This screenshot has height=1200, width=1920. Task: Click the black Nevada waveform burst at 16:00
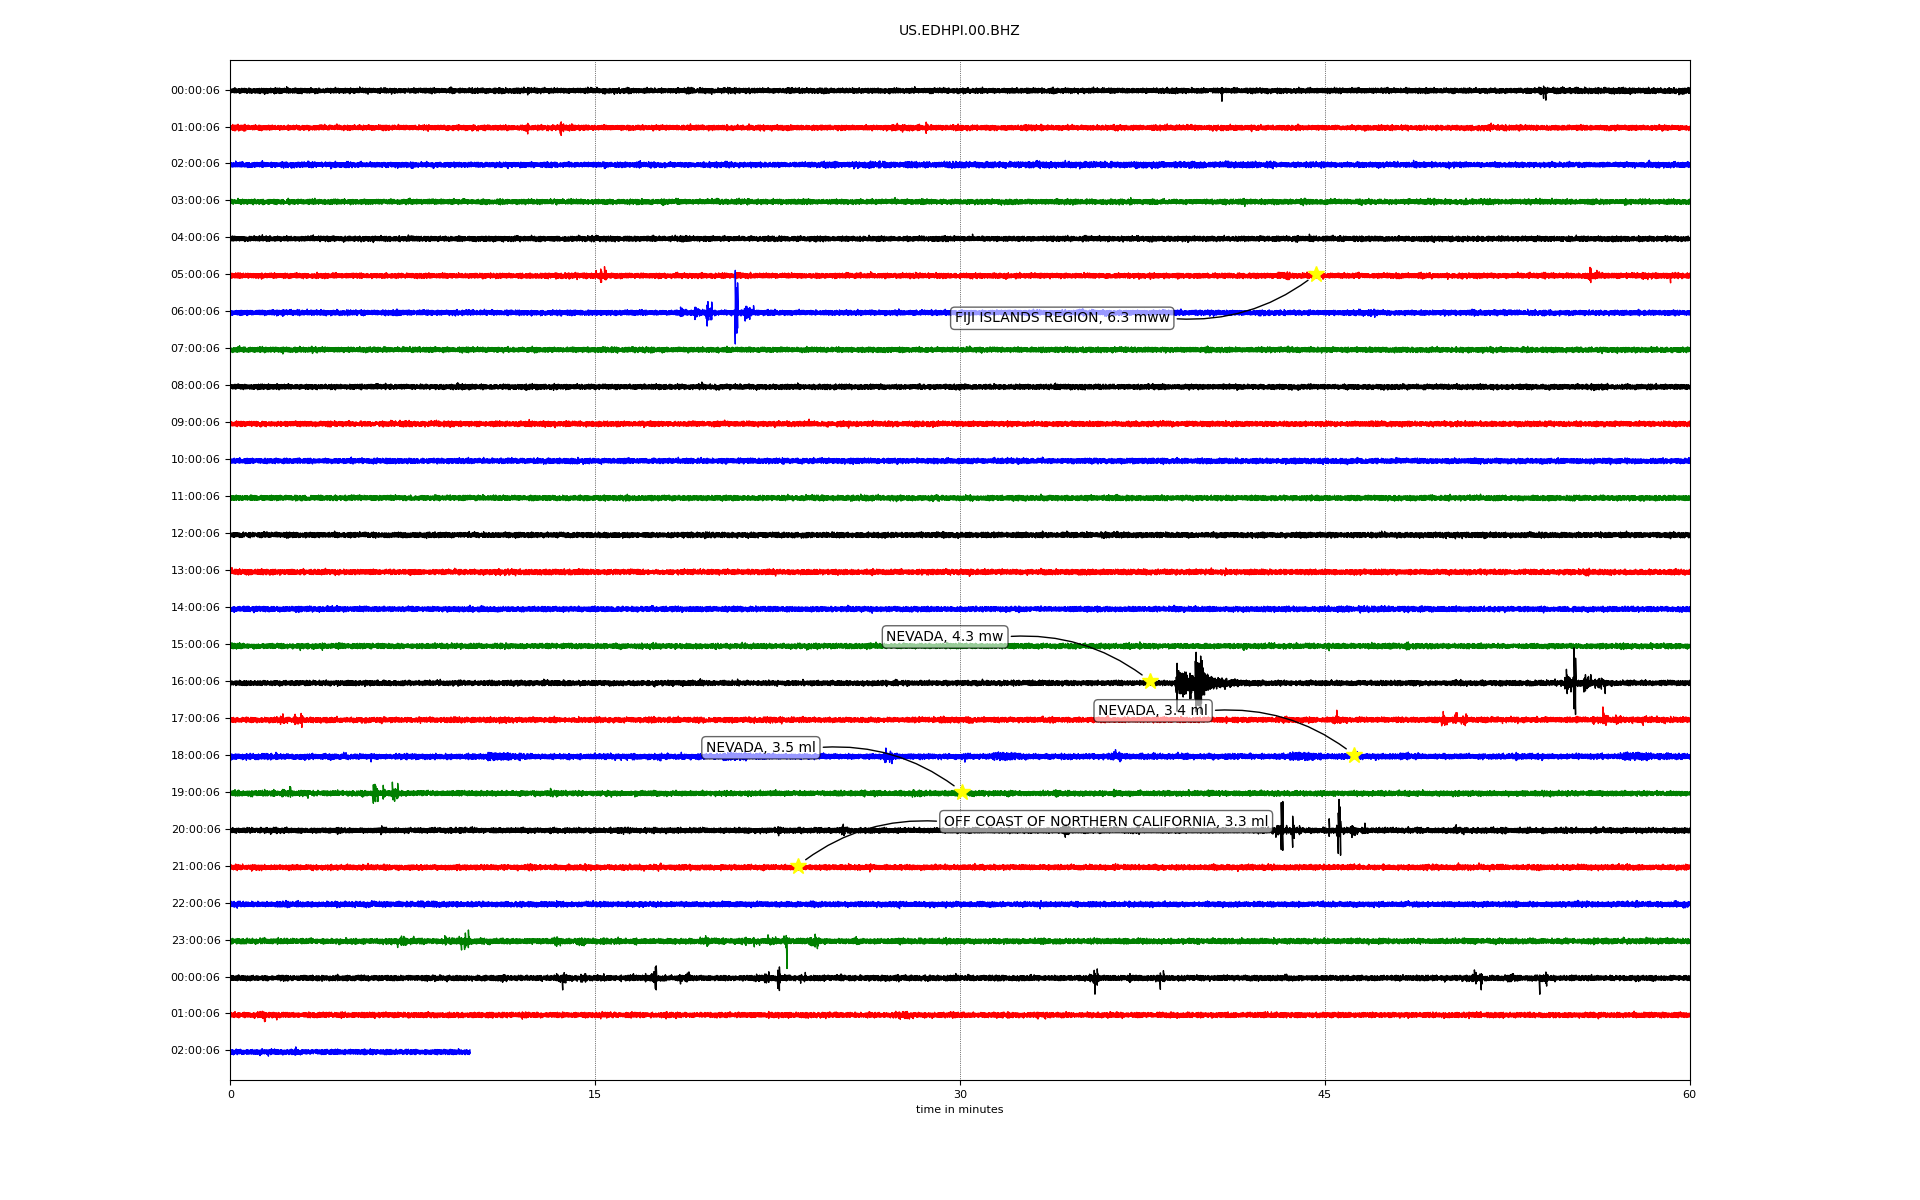(1195, 682)
